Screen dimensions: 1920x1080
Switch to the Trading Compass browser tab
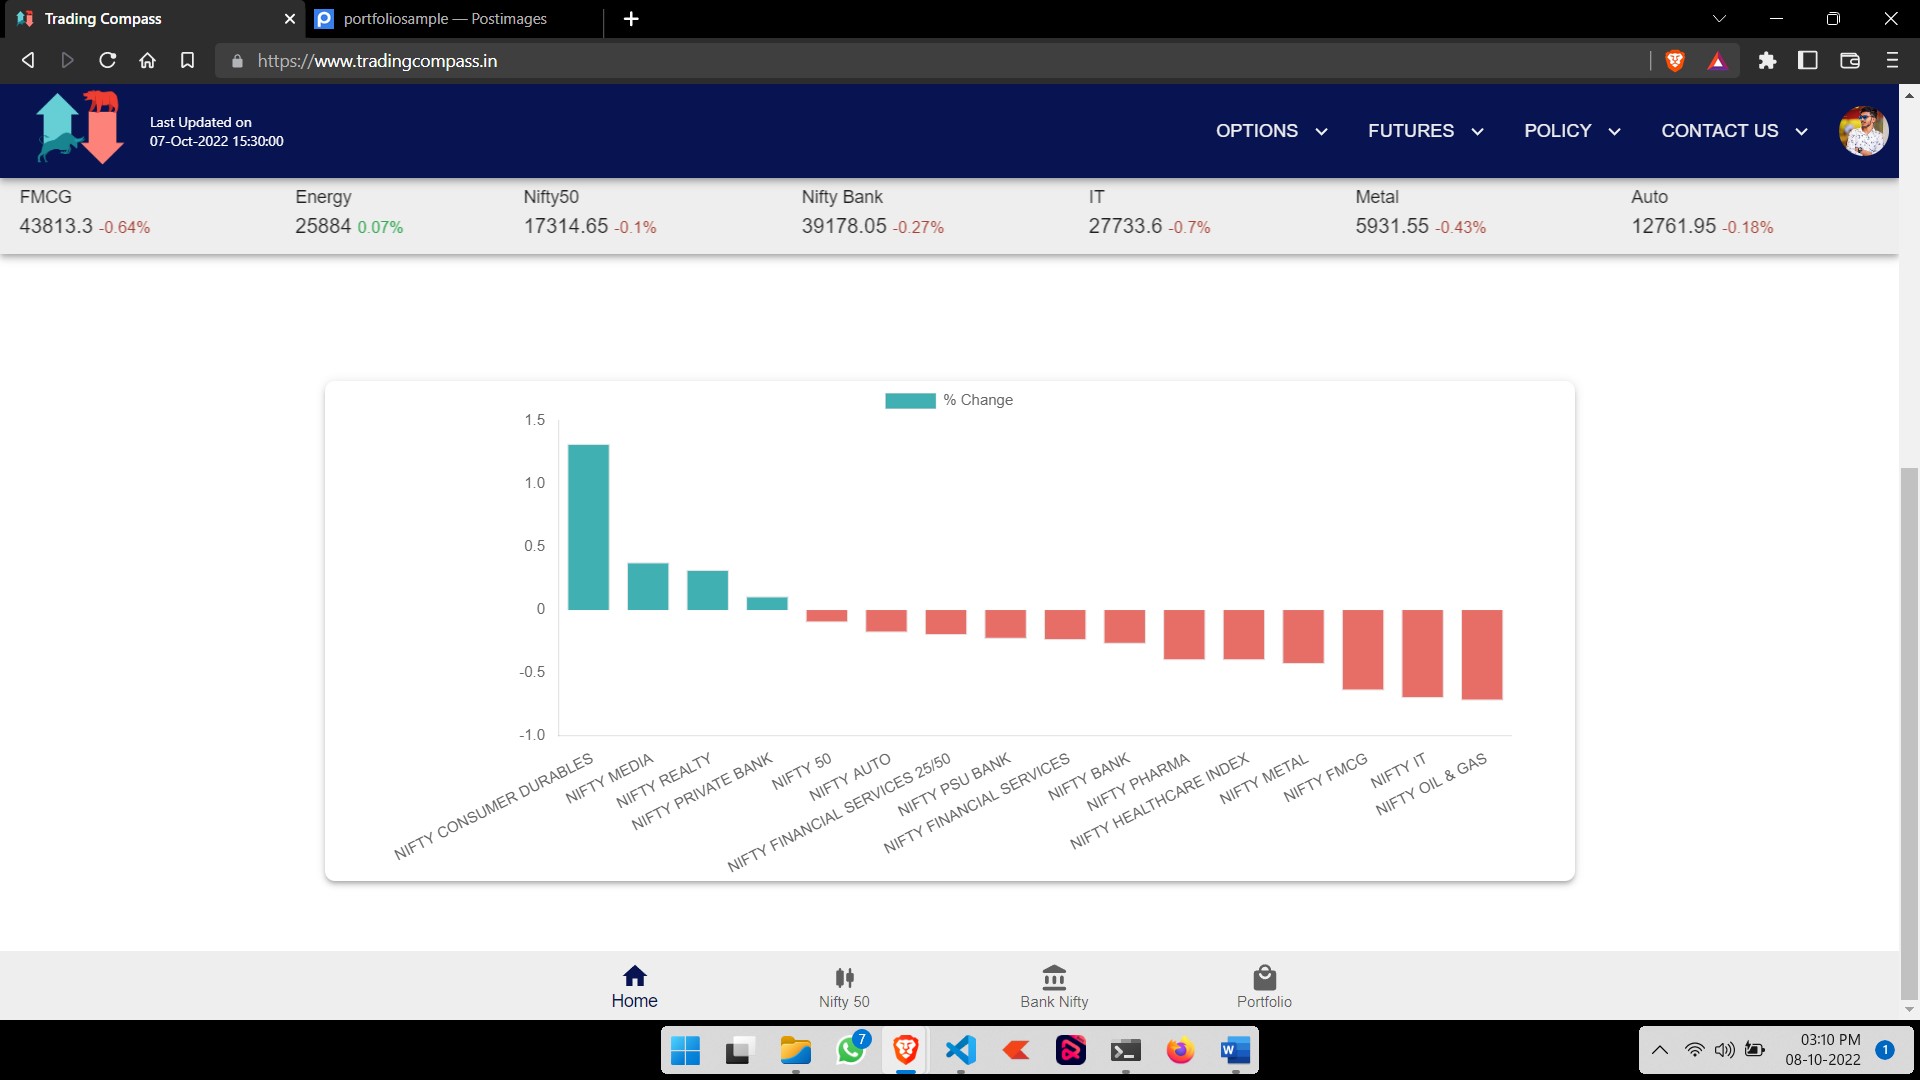point(150,19)
